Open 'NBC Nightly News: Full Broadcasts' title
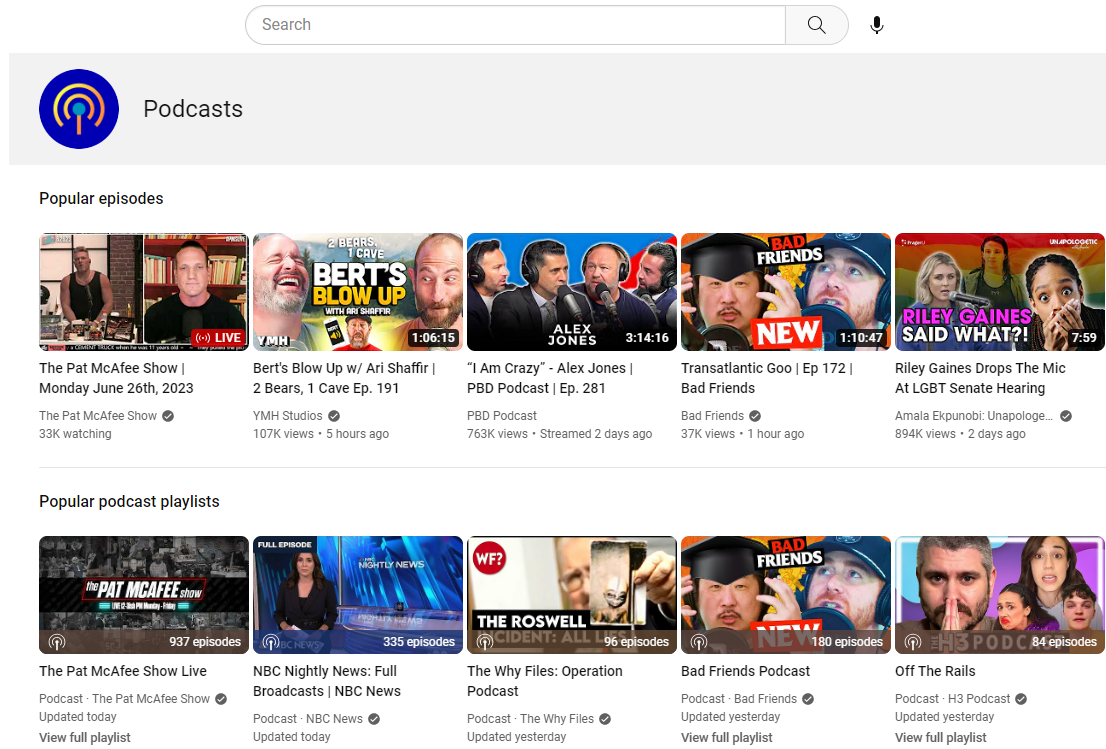The image size is (1106, 749). [x=327, y=681]
